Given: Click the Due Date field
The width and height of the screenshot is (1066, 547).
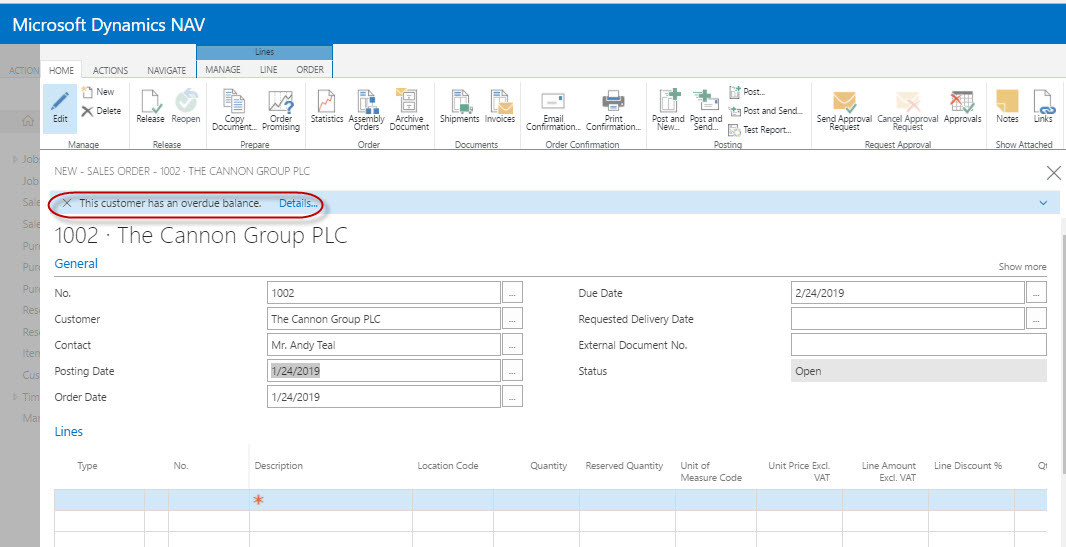Looking at the screenshot, I should [908, 293].
